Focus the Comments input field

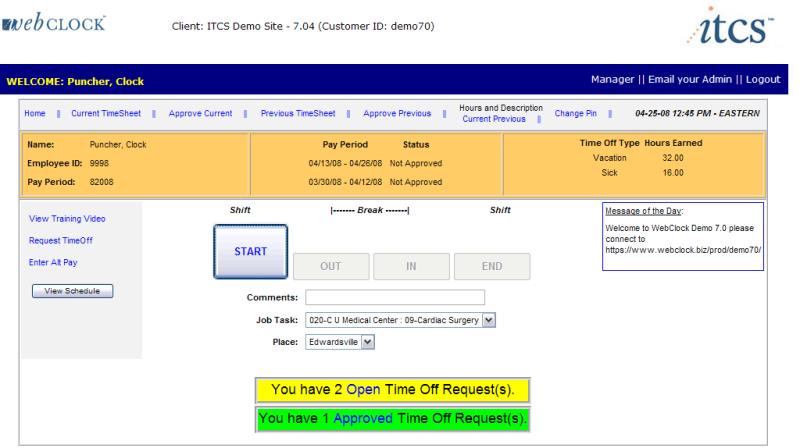[x=395, y=297]
